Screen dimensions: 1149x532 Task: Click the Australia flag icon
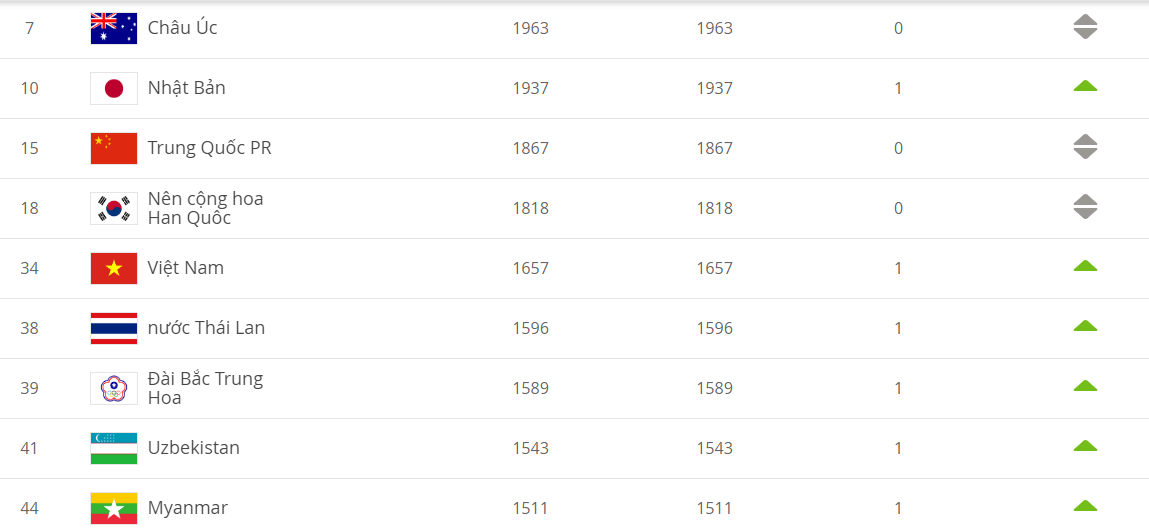point(114,28)
